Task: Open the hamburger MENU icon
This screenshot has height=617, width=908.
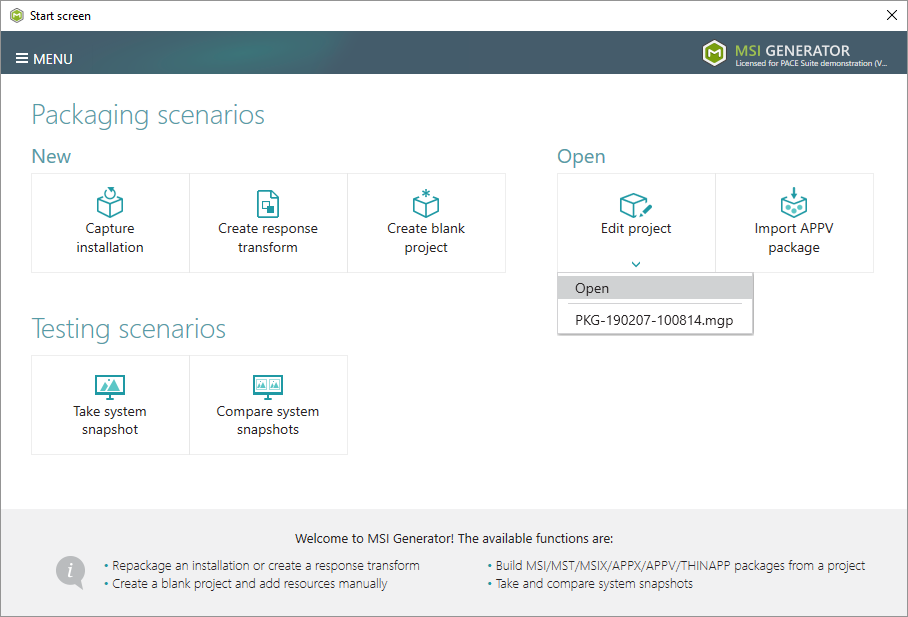Action: point(21,59)
